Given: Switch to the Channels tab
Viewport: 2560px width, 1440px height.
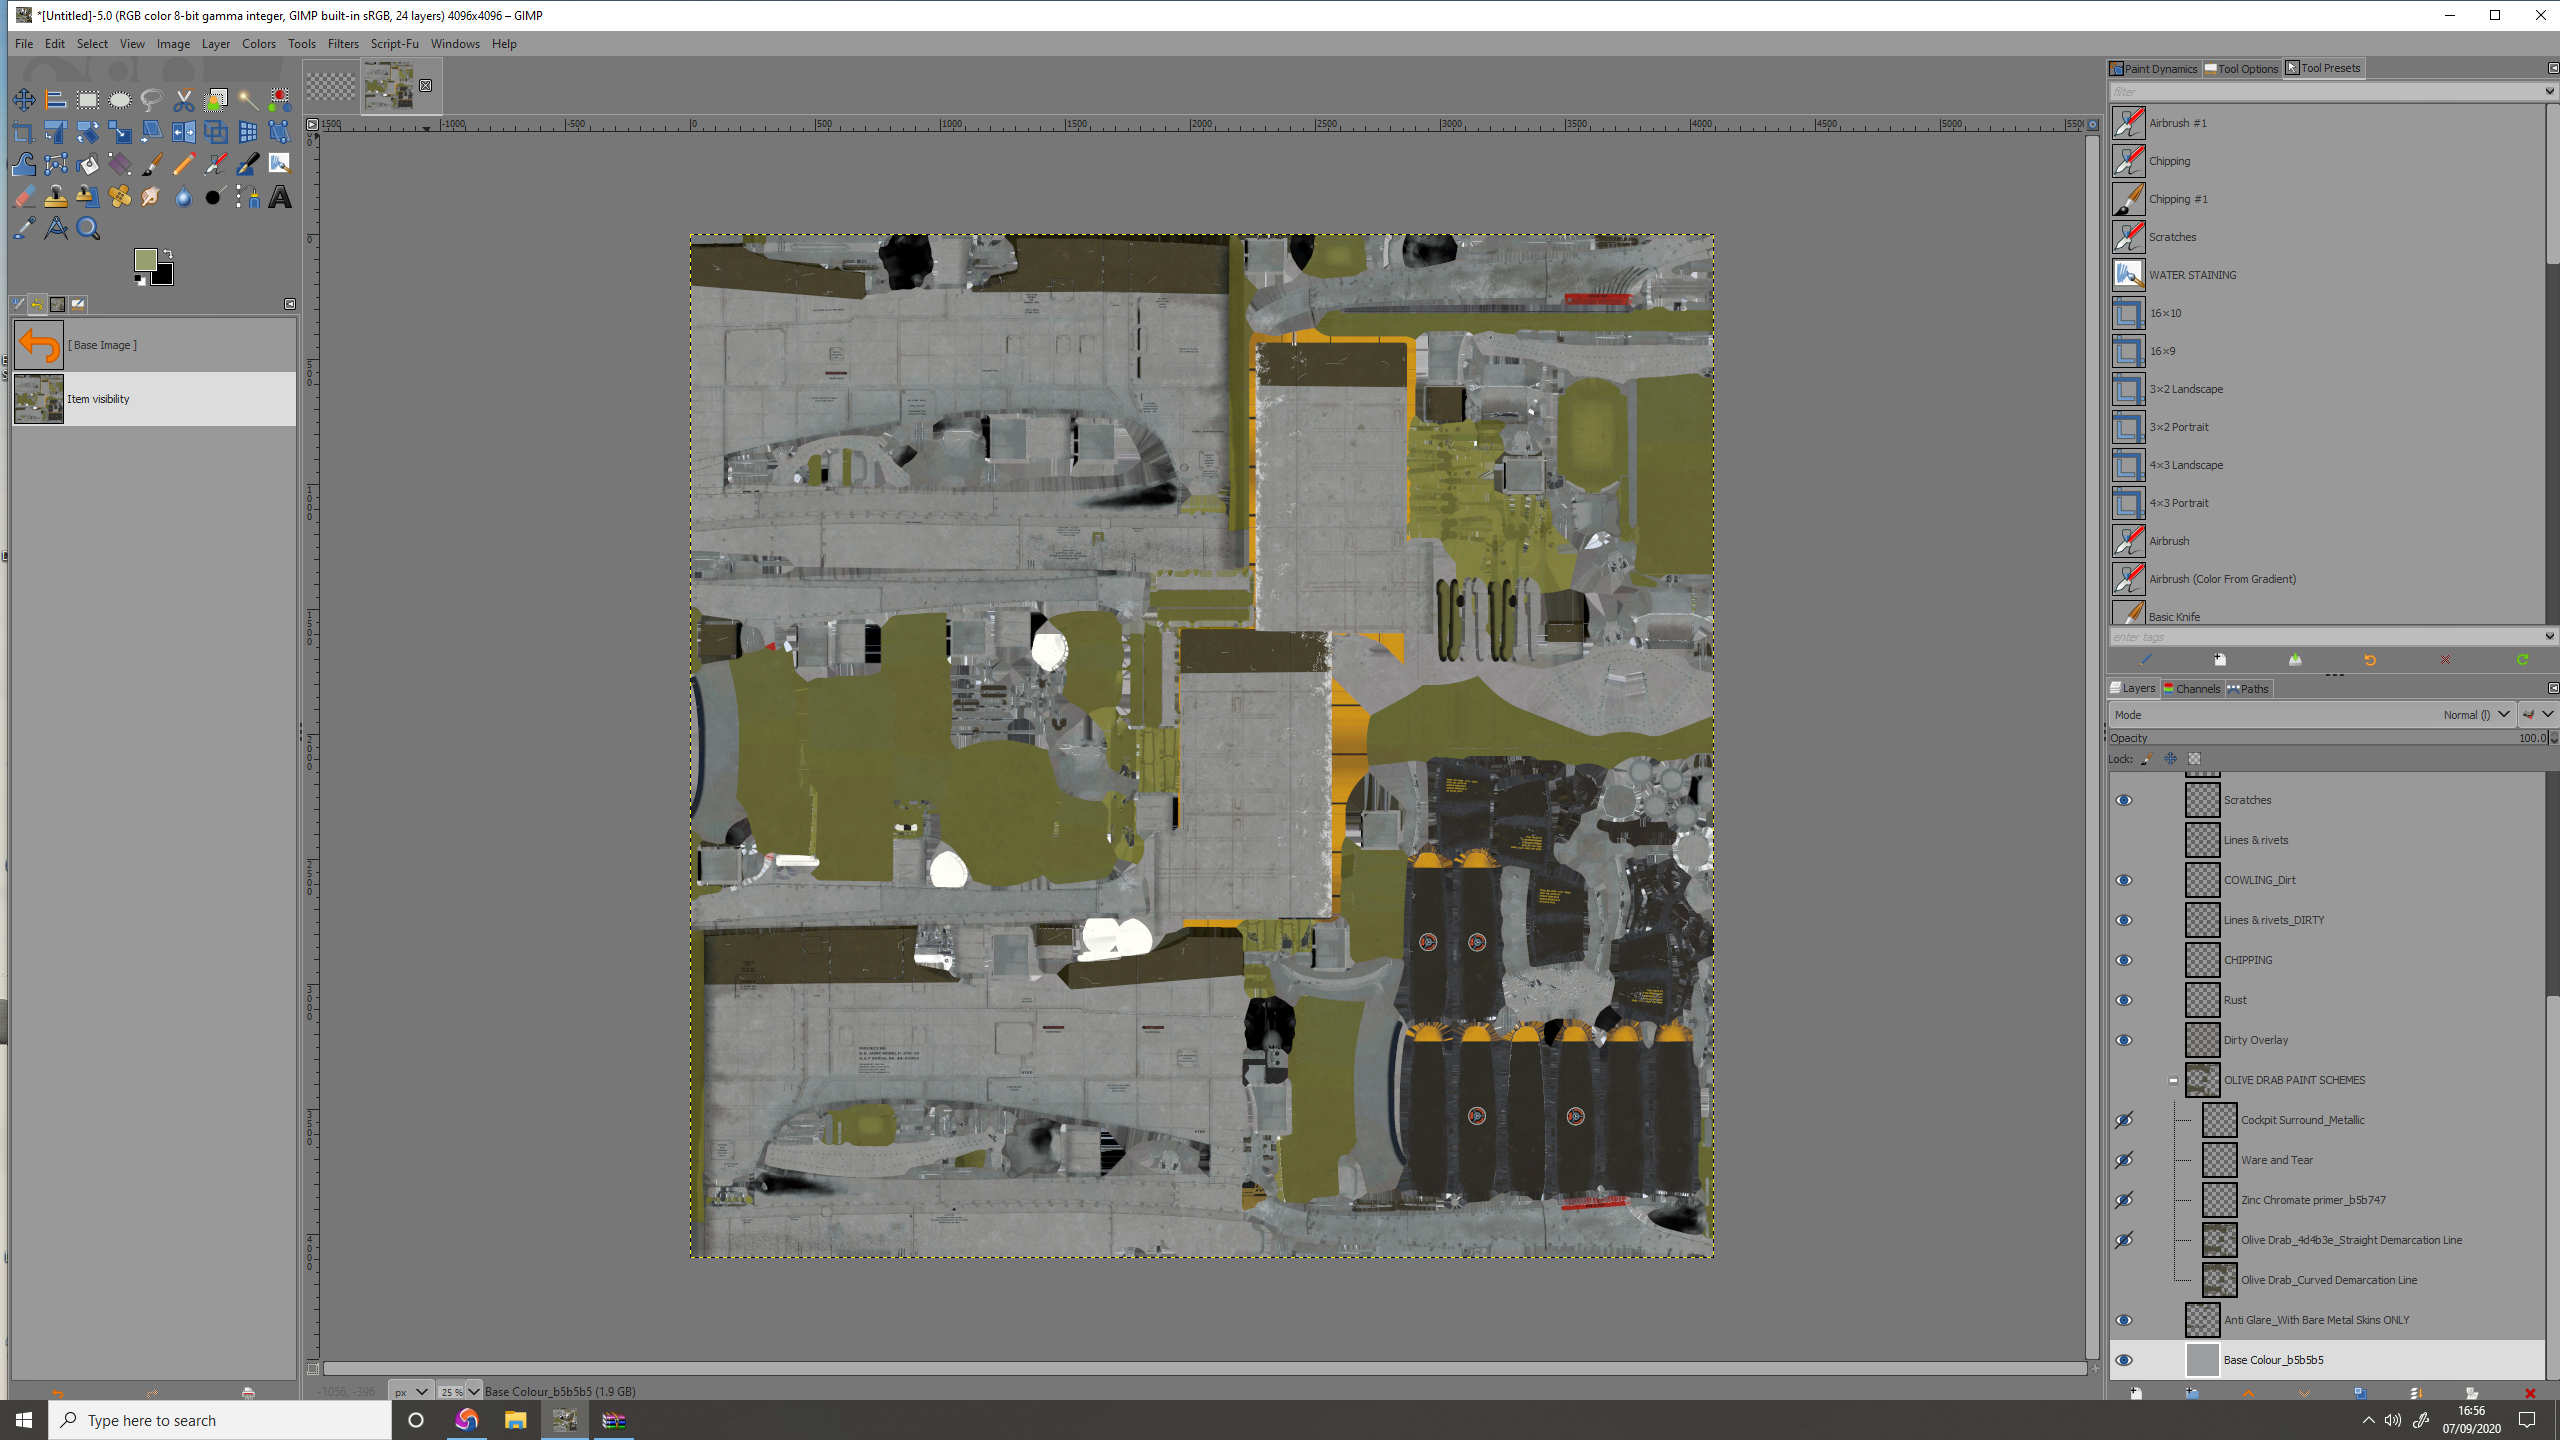Looking at the screenshot, I should [x=2191, y=688].
